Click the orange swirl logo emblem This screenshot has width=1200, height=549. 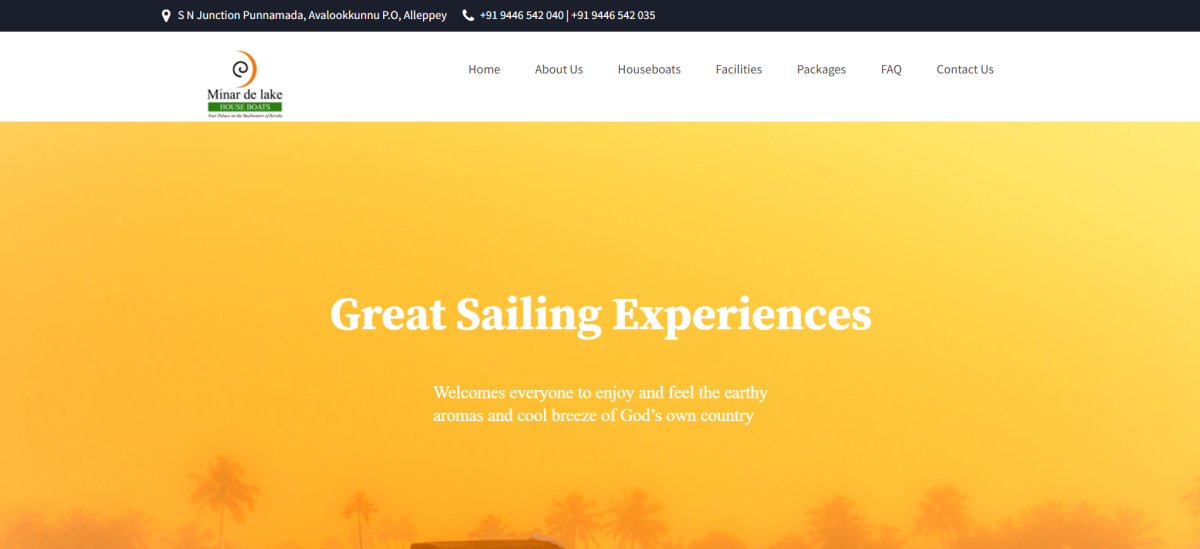[x=244, y=69]
